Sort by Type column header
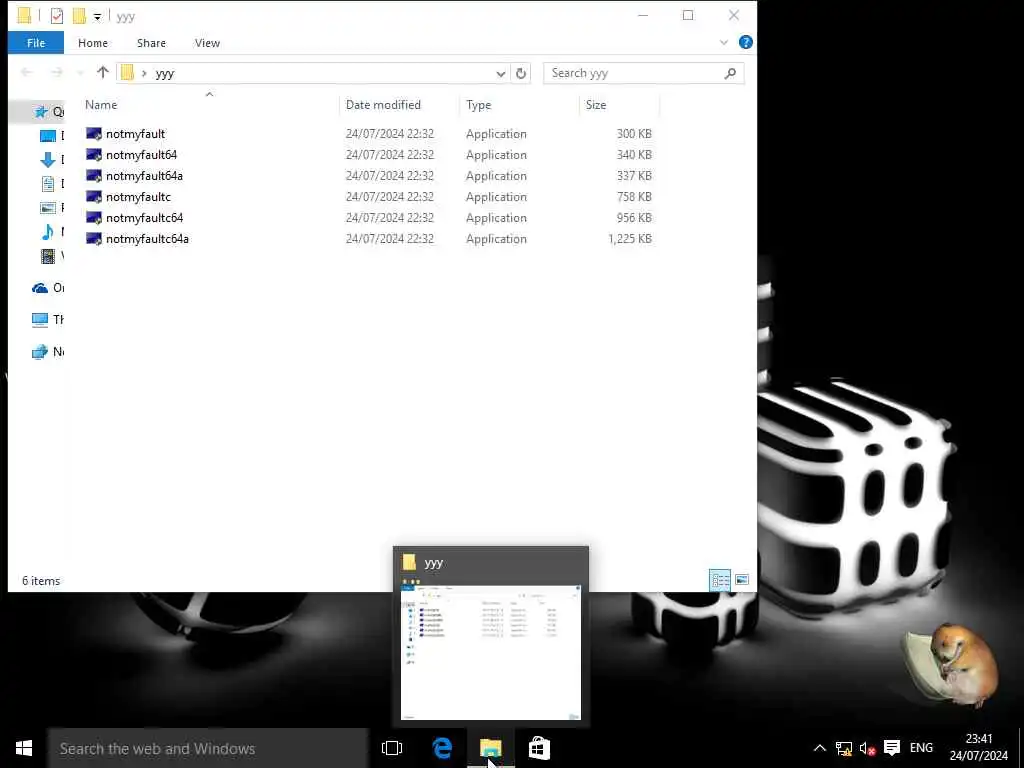Image resolution: width=1024 pixels, height=768 pixels. tap(478, 105)
